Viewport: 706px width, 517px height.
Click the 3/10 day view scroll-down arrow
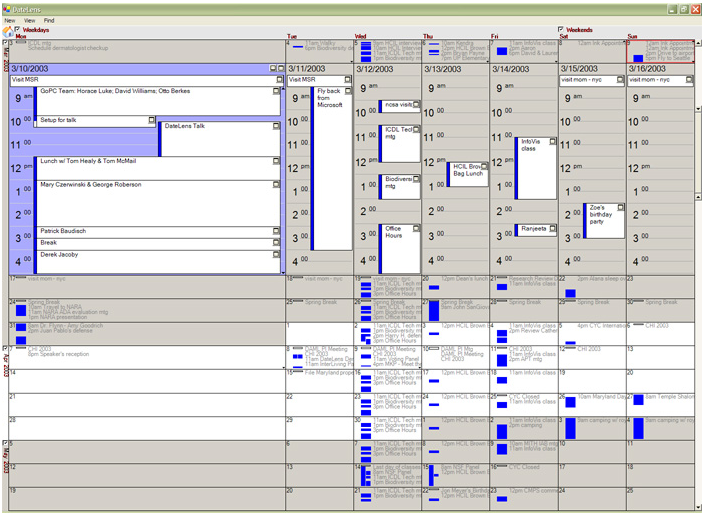point(283,272)
